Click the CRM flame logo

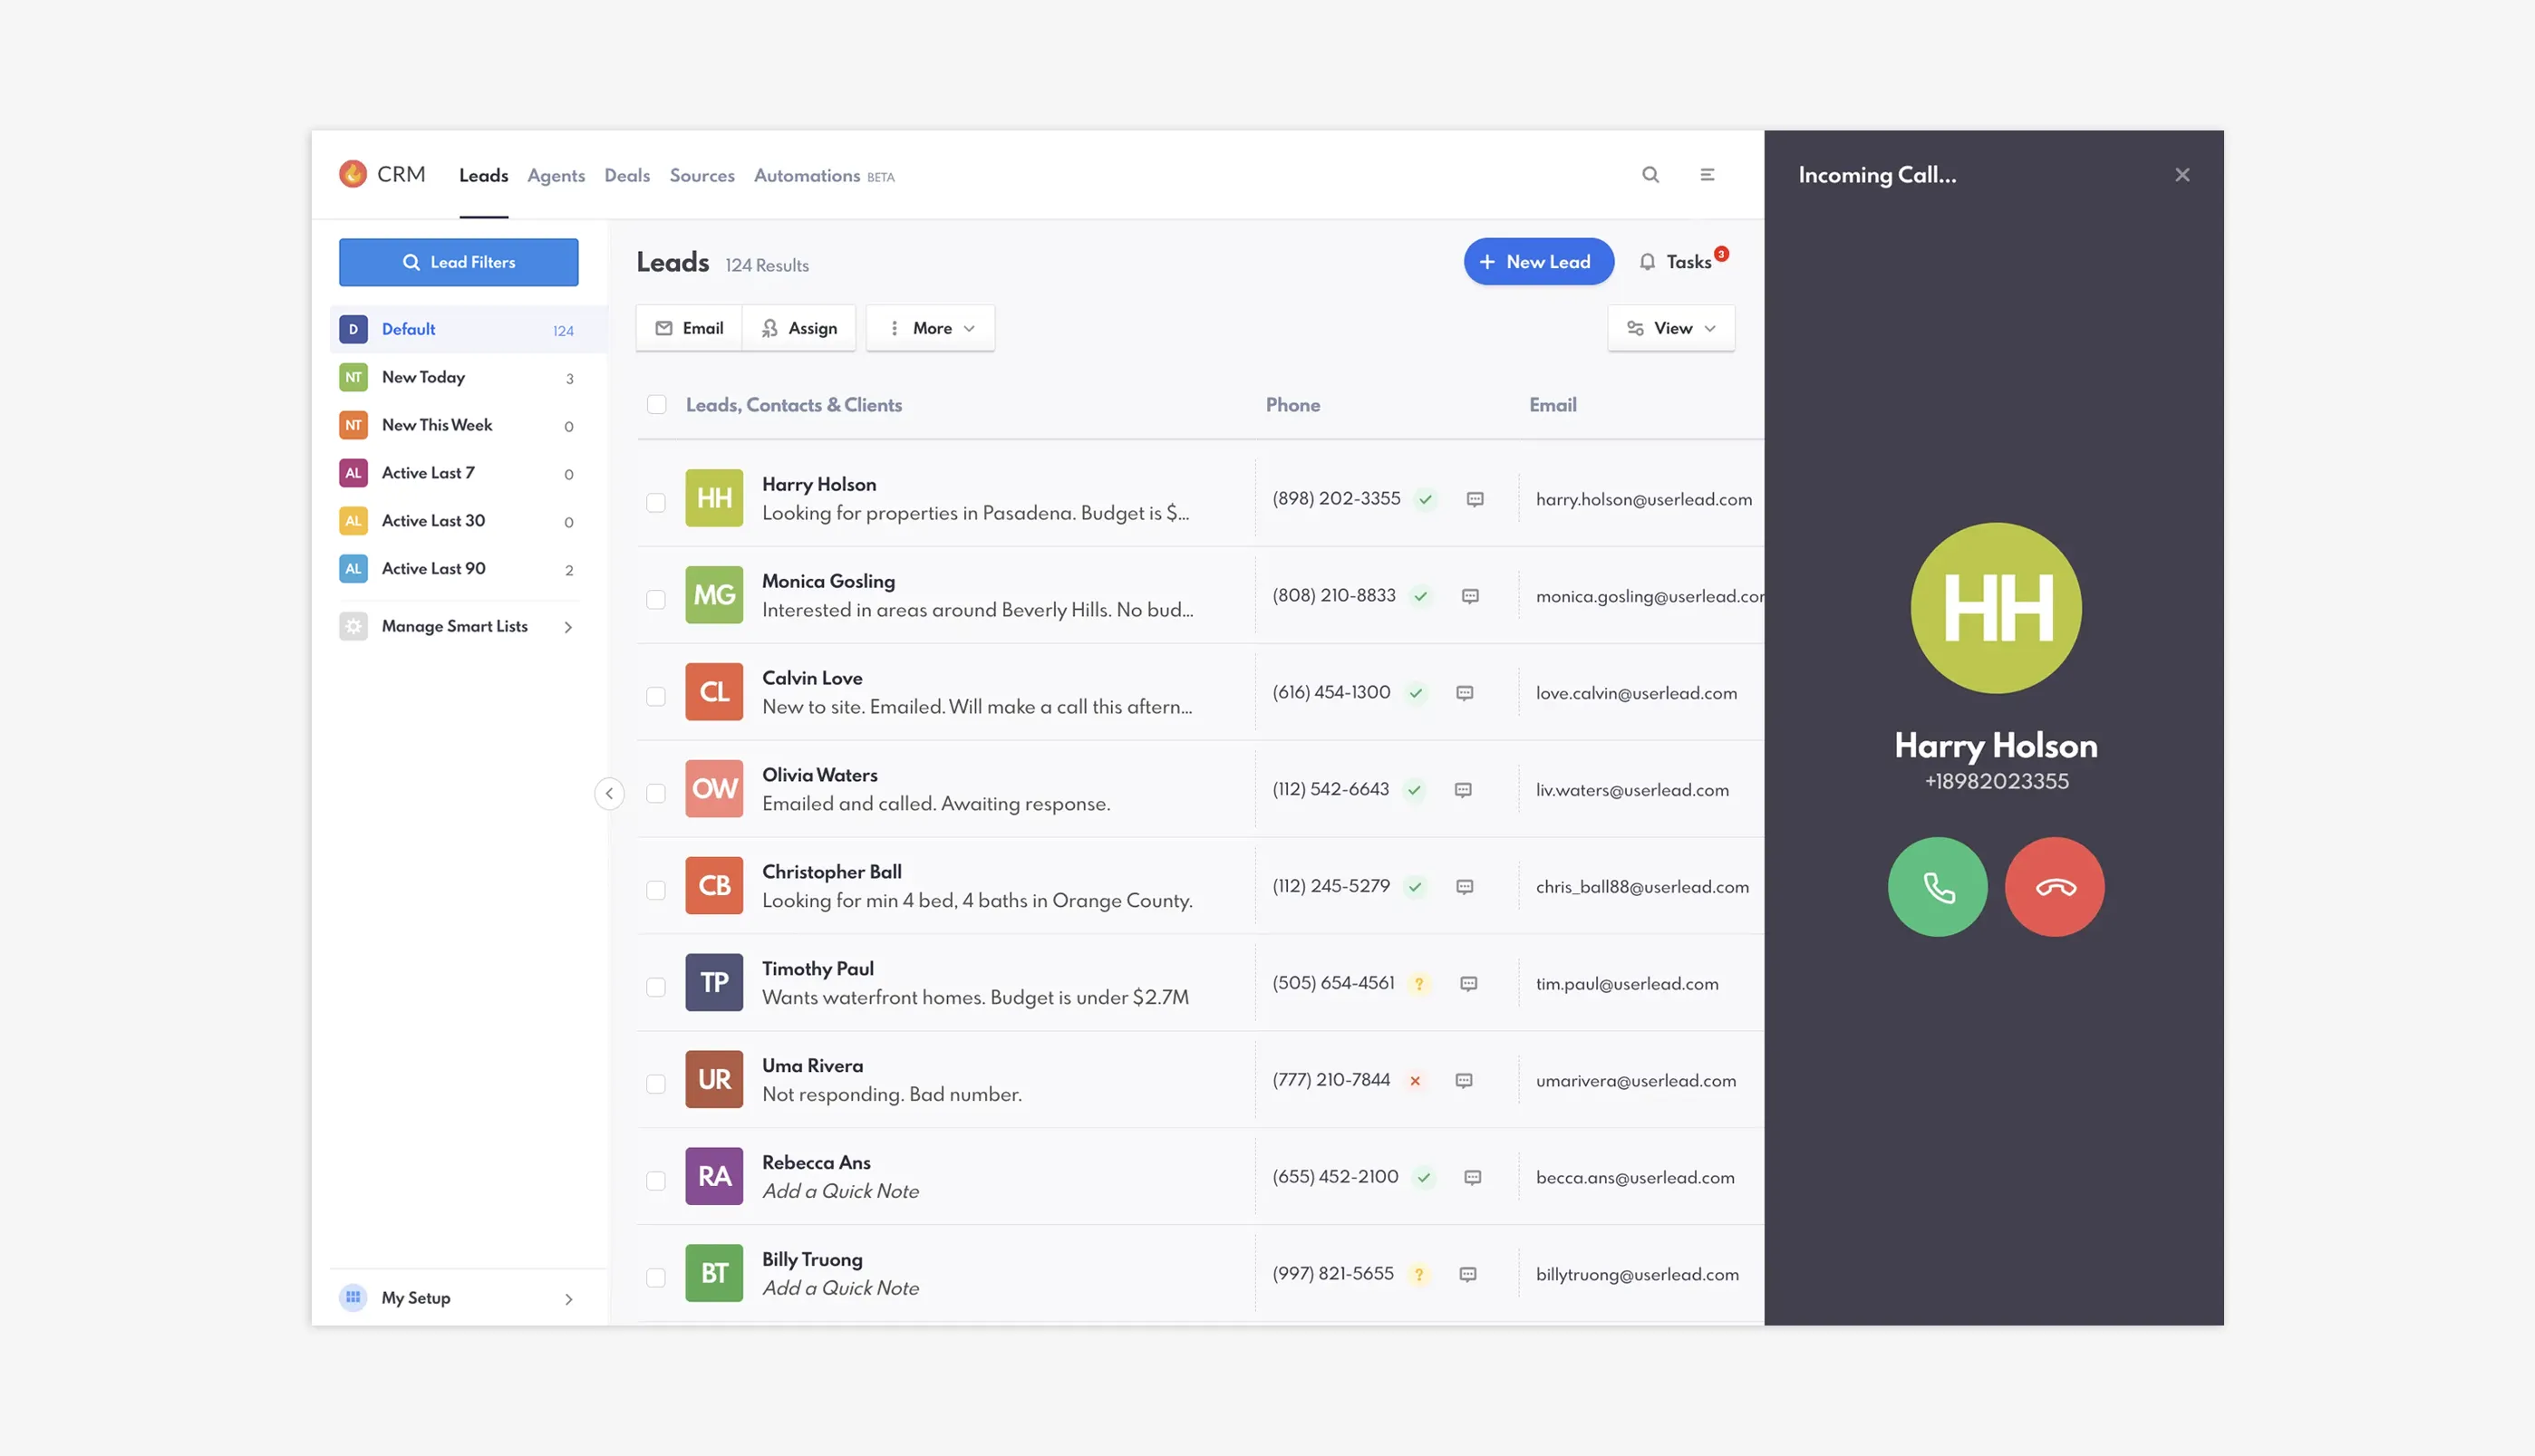click(352, 174)
